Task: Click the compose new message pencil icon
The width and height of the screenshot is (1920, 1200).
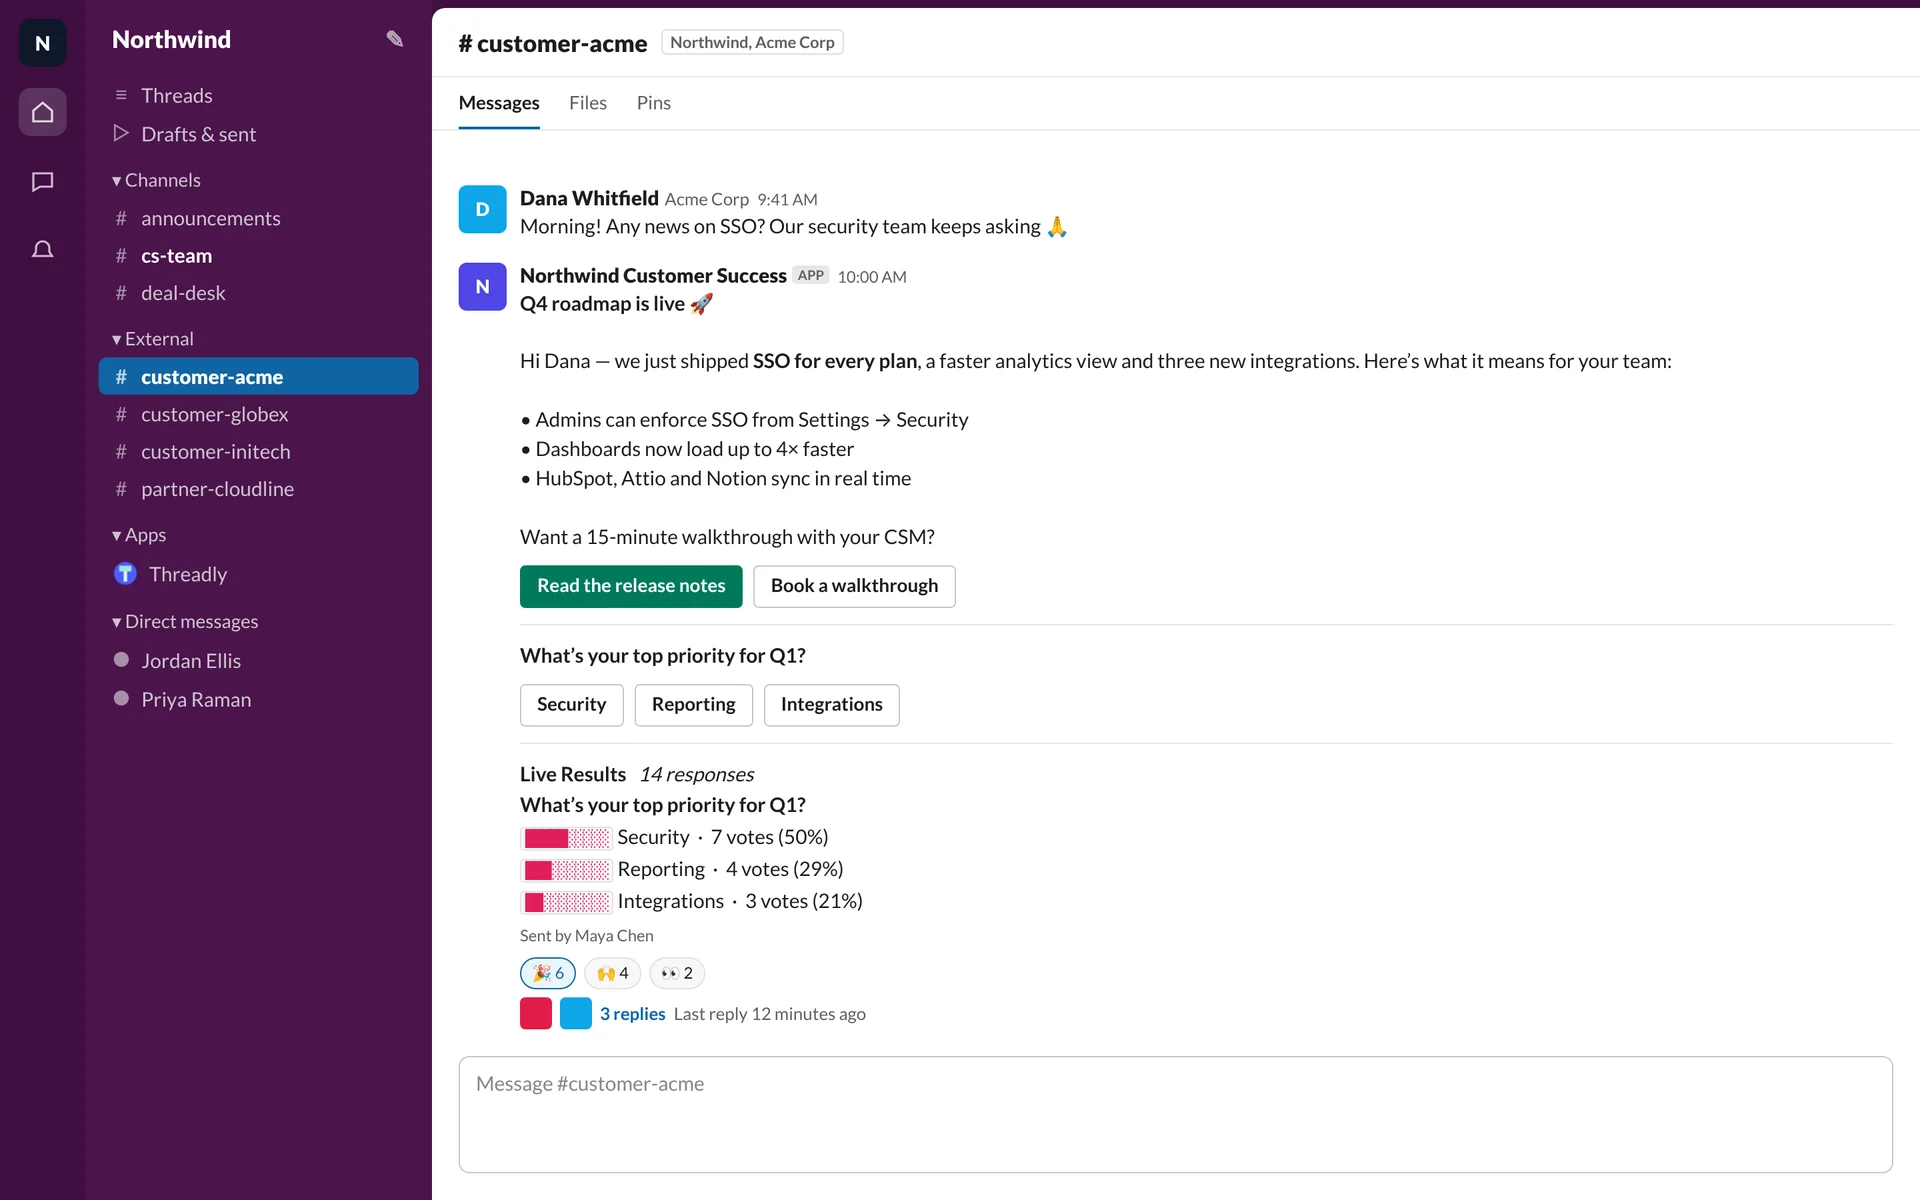Action: tap(395, 39)
